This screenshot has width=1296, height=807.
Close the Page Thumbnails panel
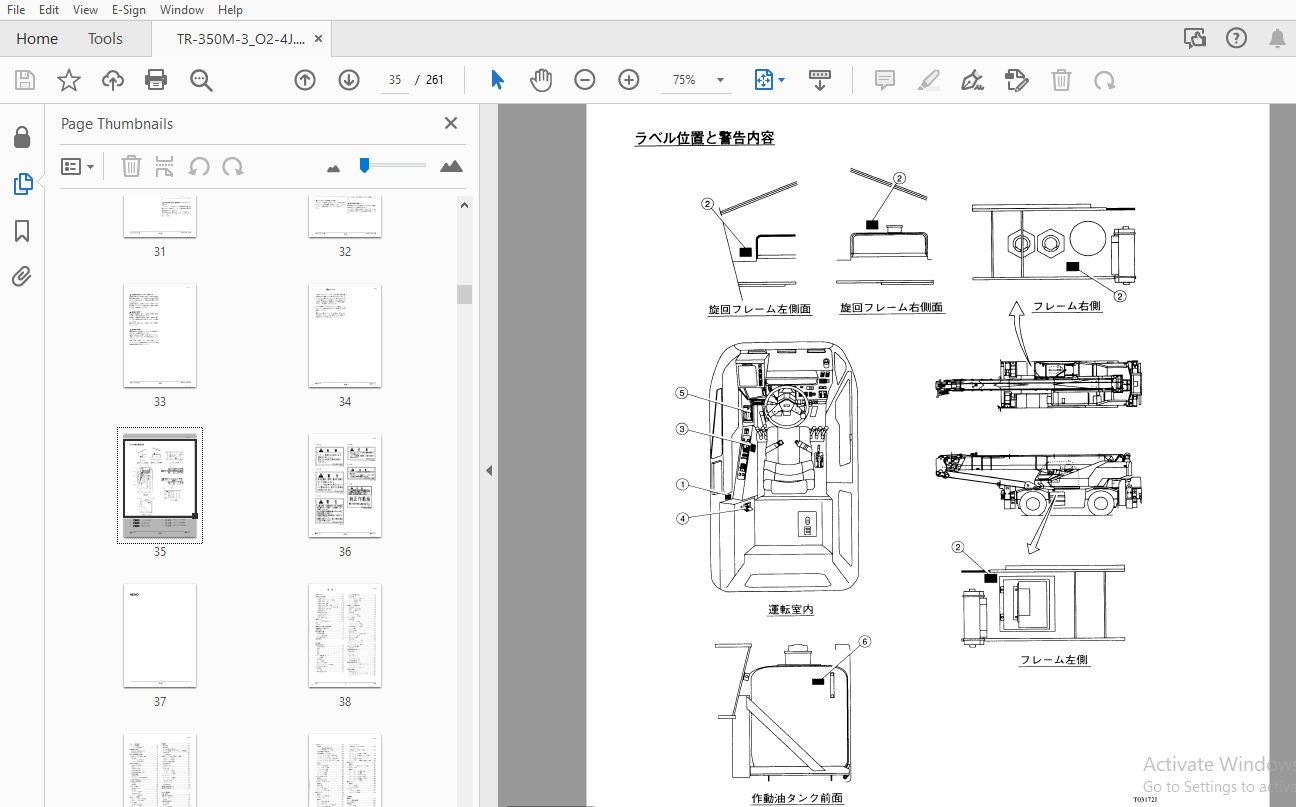[x=451, y=123]
